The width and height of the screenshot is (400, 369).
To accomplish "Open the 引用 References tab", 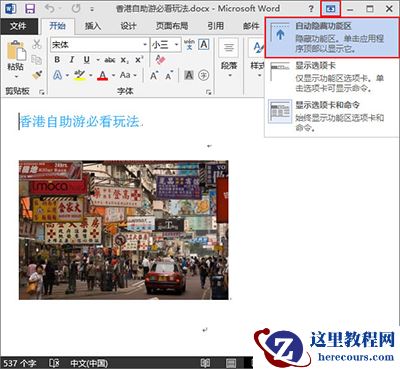I will pyautogui.click(x=216, y=26).
